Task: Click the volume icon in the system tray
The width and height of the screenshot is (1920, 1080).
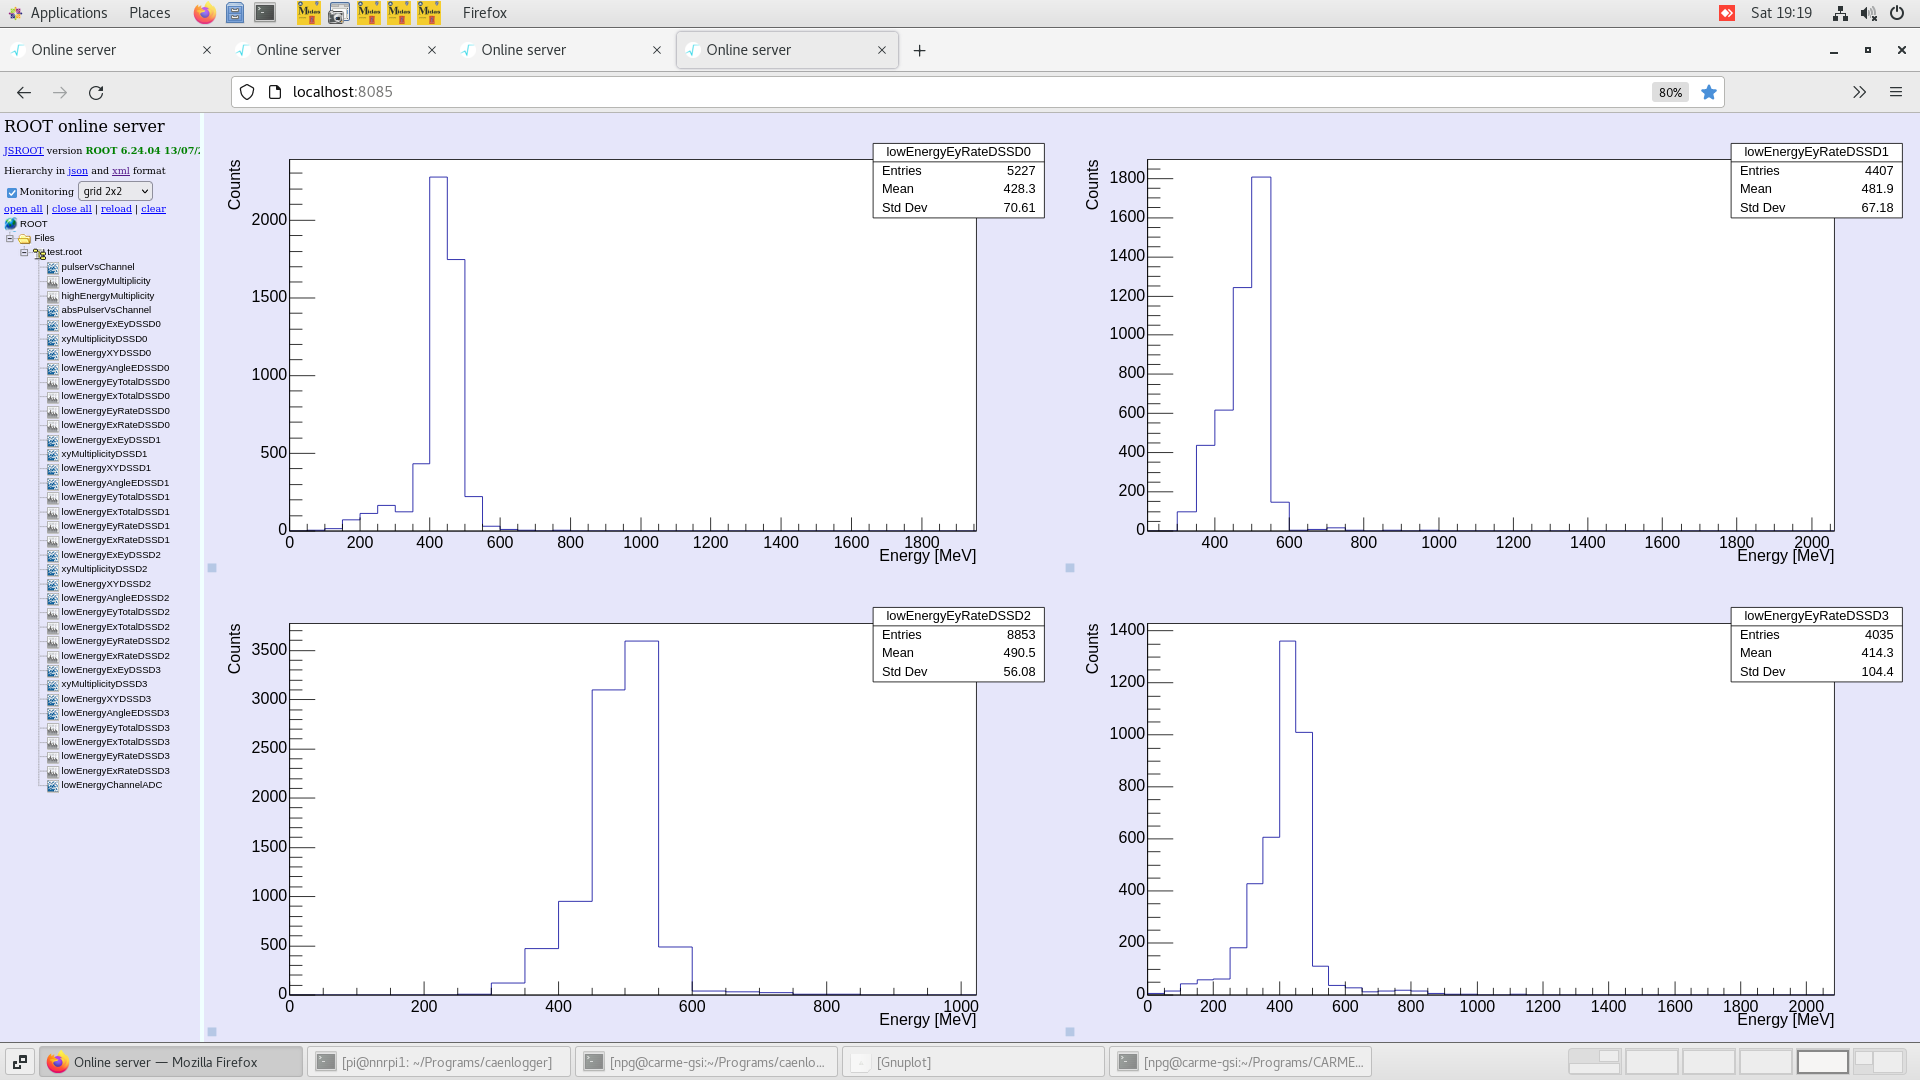Action: (x=1868, y=13)
